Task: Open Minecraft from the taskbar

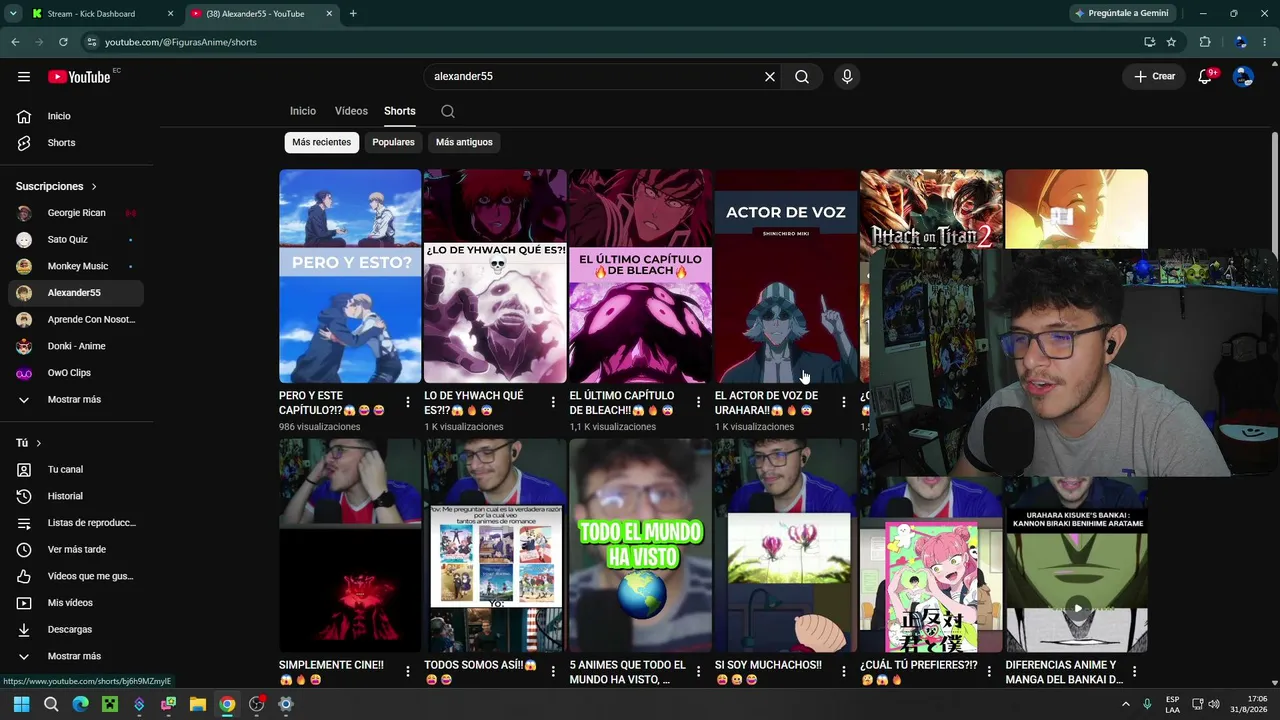Action: [110, 704]
